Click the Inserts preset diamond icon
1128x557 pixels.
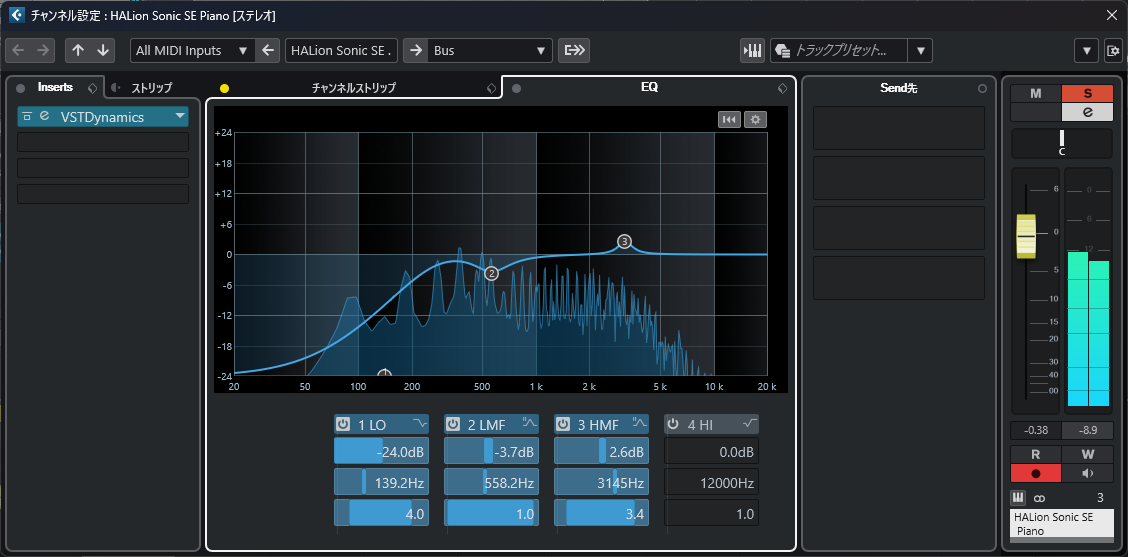(x=91, y=88)
